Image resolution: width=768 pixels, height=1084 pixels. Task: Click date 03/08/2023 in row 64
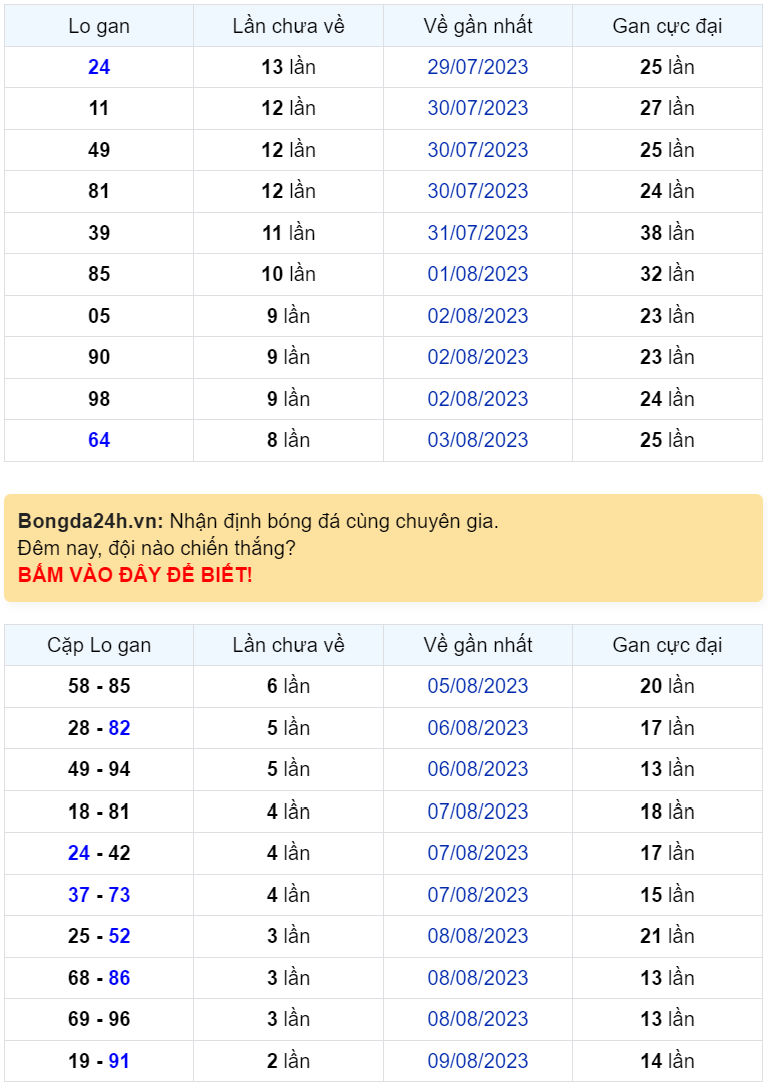(x=478, y=440)
